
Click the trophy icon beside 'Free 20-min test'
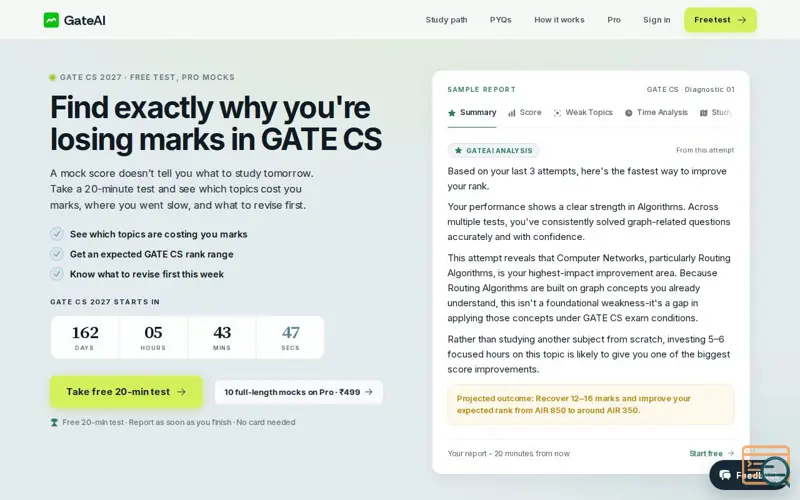point(54,422)
